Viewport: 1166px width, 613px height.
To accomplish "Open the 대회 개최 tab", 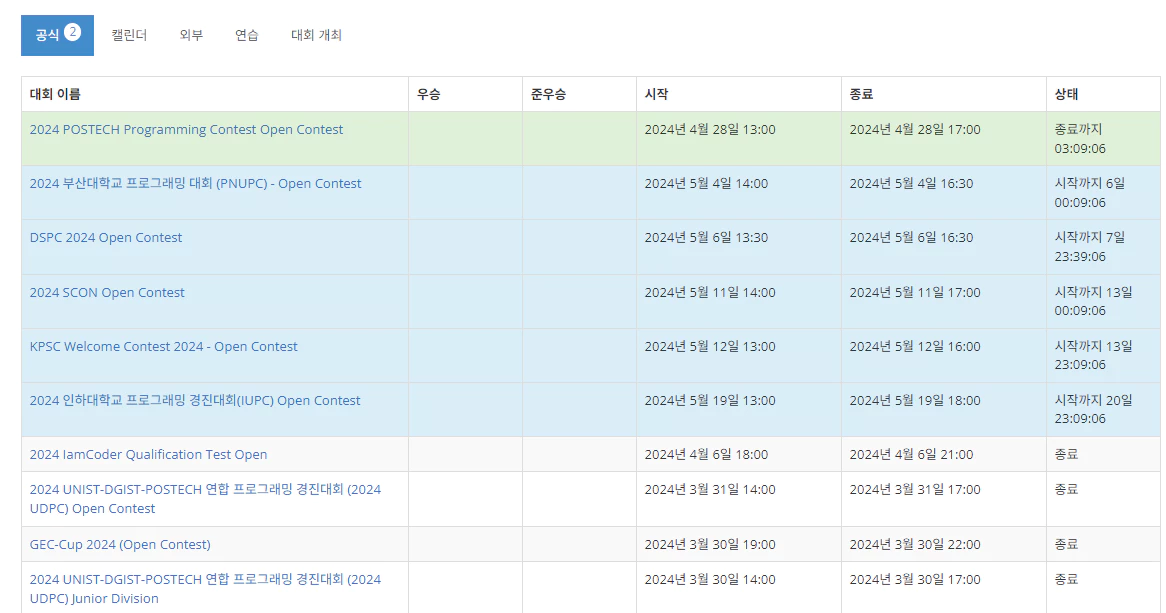I will point(316,35).
